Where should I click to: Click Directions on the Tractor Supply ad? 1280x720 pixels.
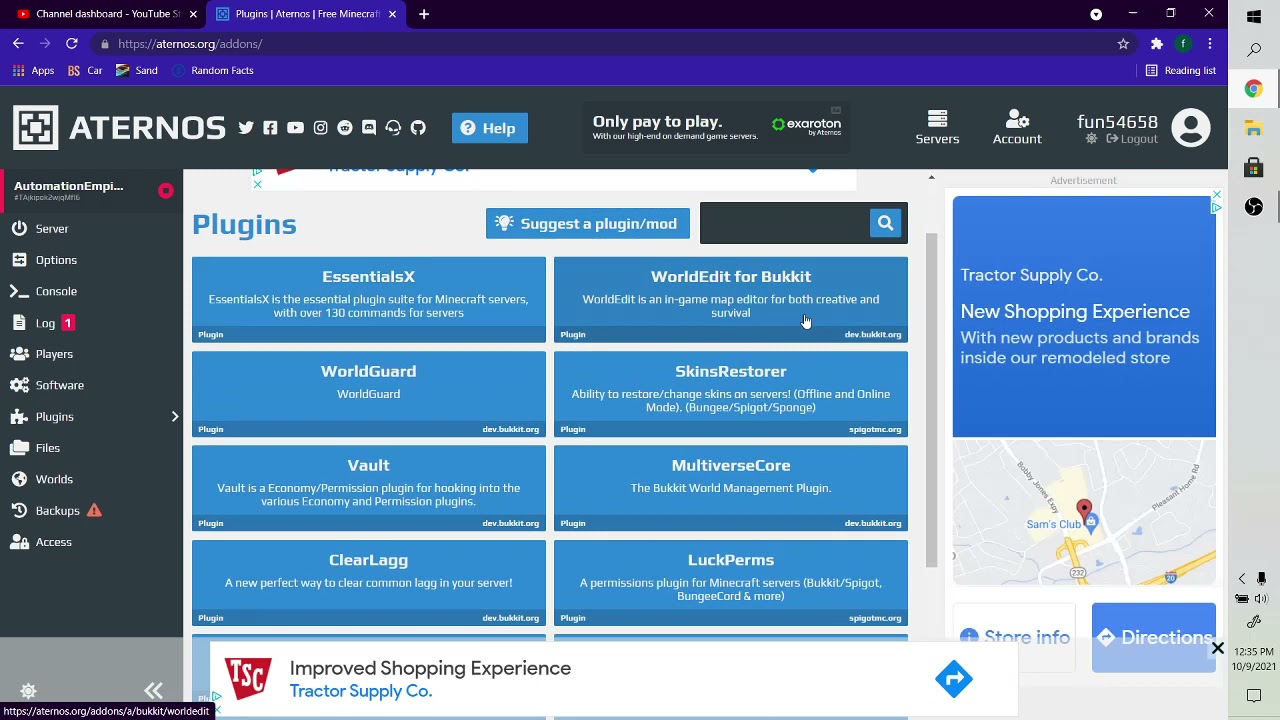click(x=1154, y=638)
